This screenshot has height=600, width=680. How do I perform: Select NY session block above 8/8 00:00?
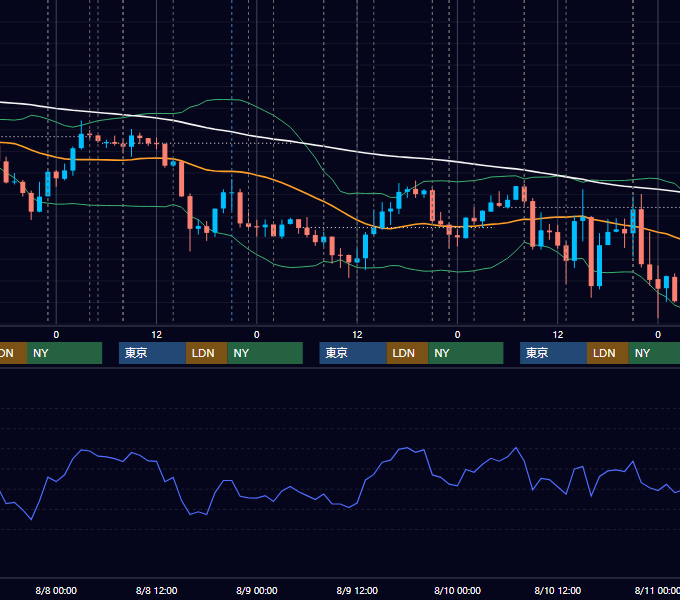coord(64,353)
